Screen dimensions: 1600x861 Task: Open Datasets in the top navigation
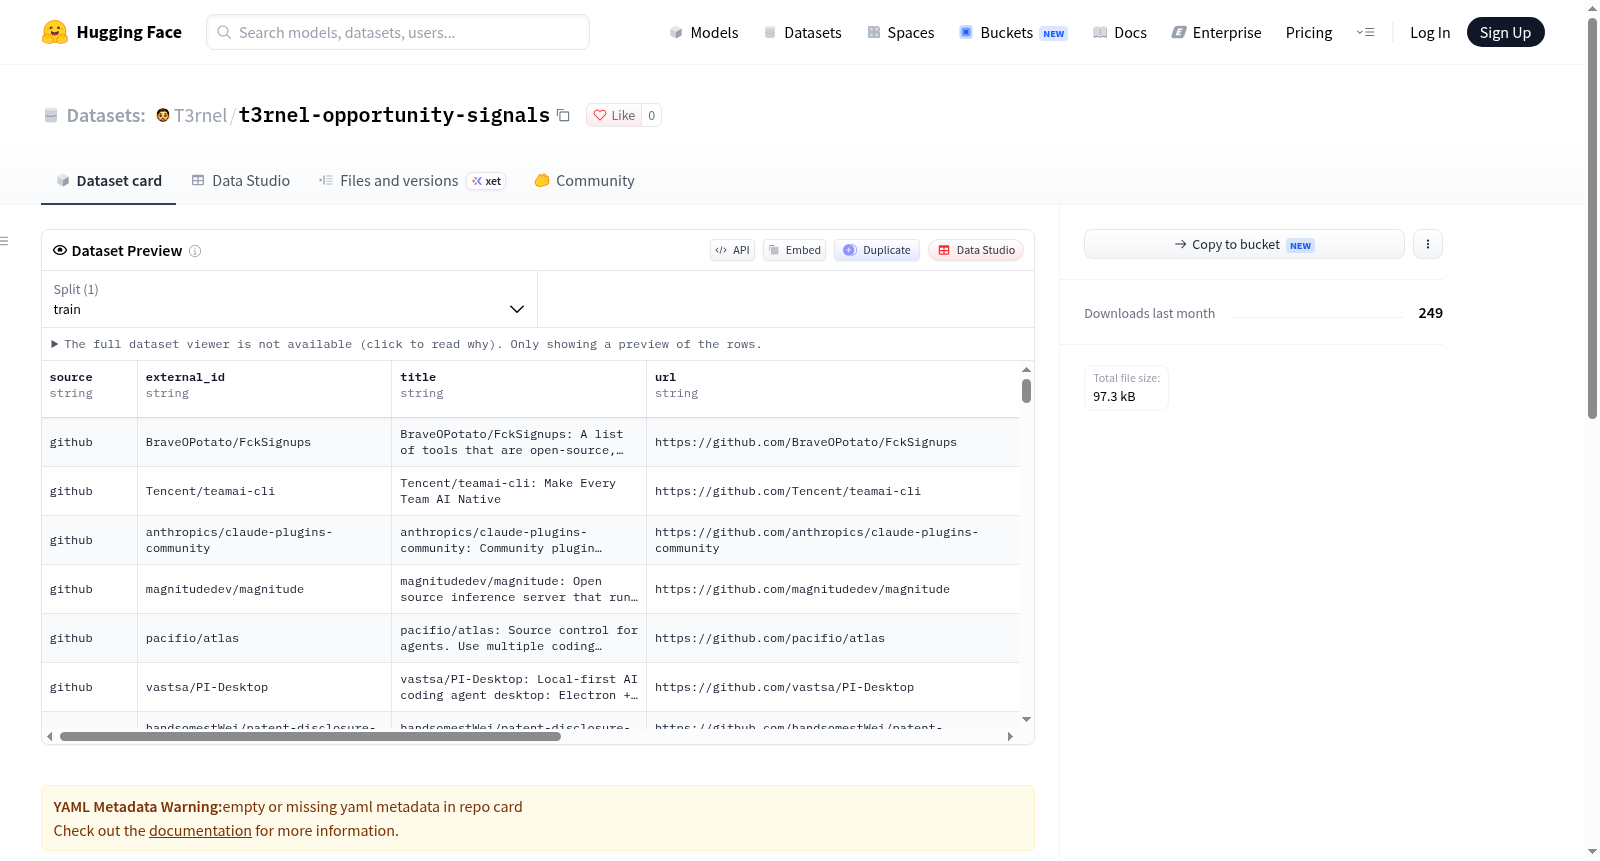(x=802, y=32)
